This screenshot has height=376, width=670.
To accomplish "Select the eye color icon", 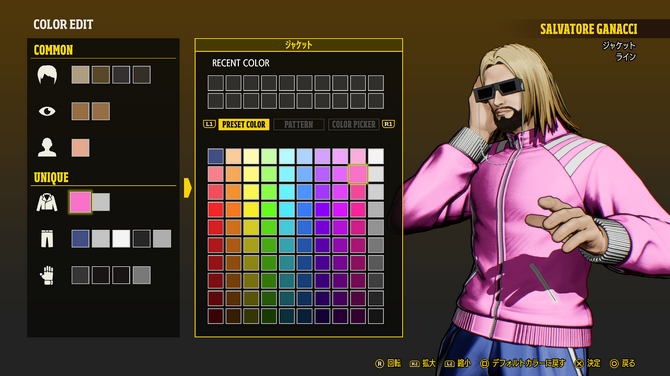I will (47, 112).
